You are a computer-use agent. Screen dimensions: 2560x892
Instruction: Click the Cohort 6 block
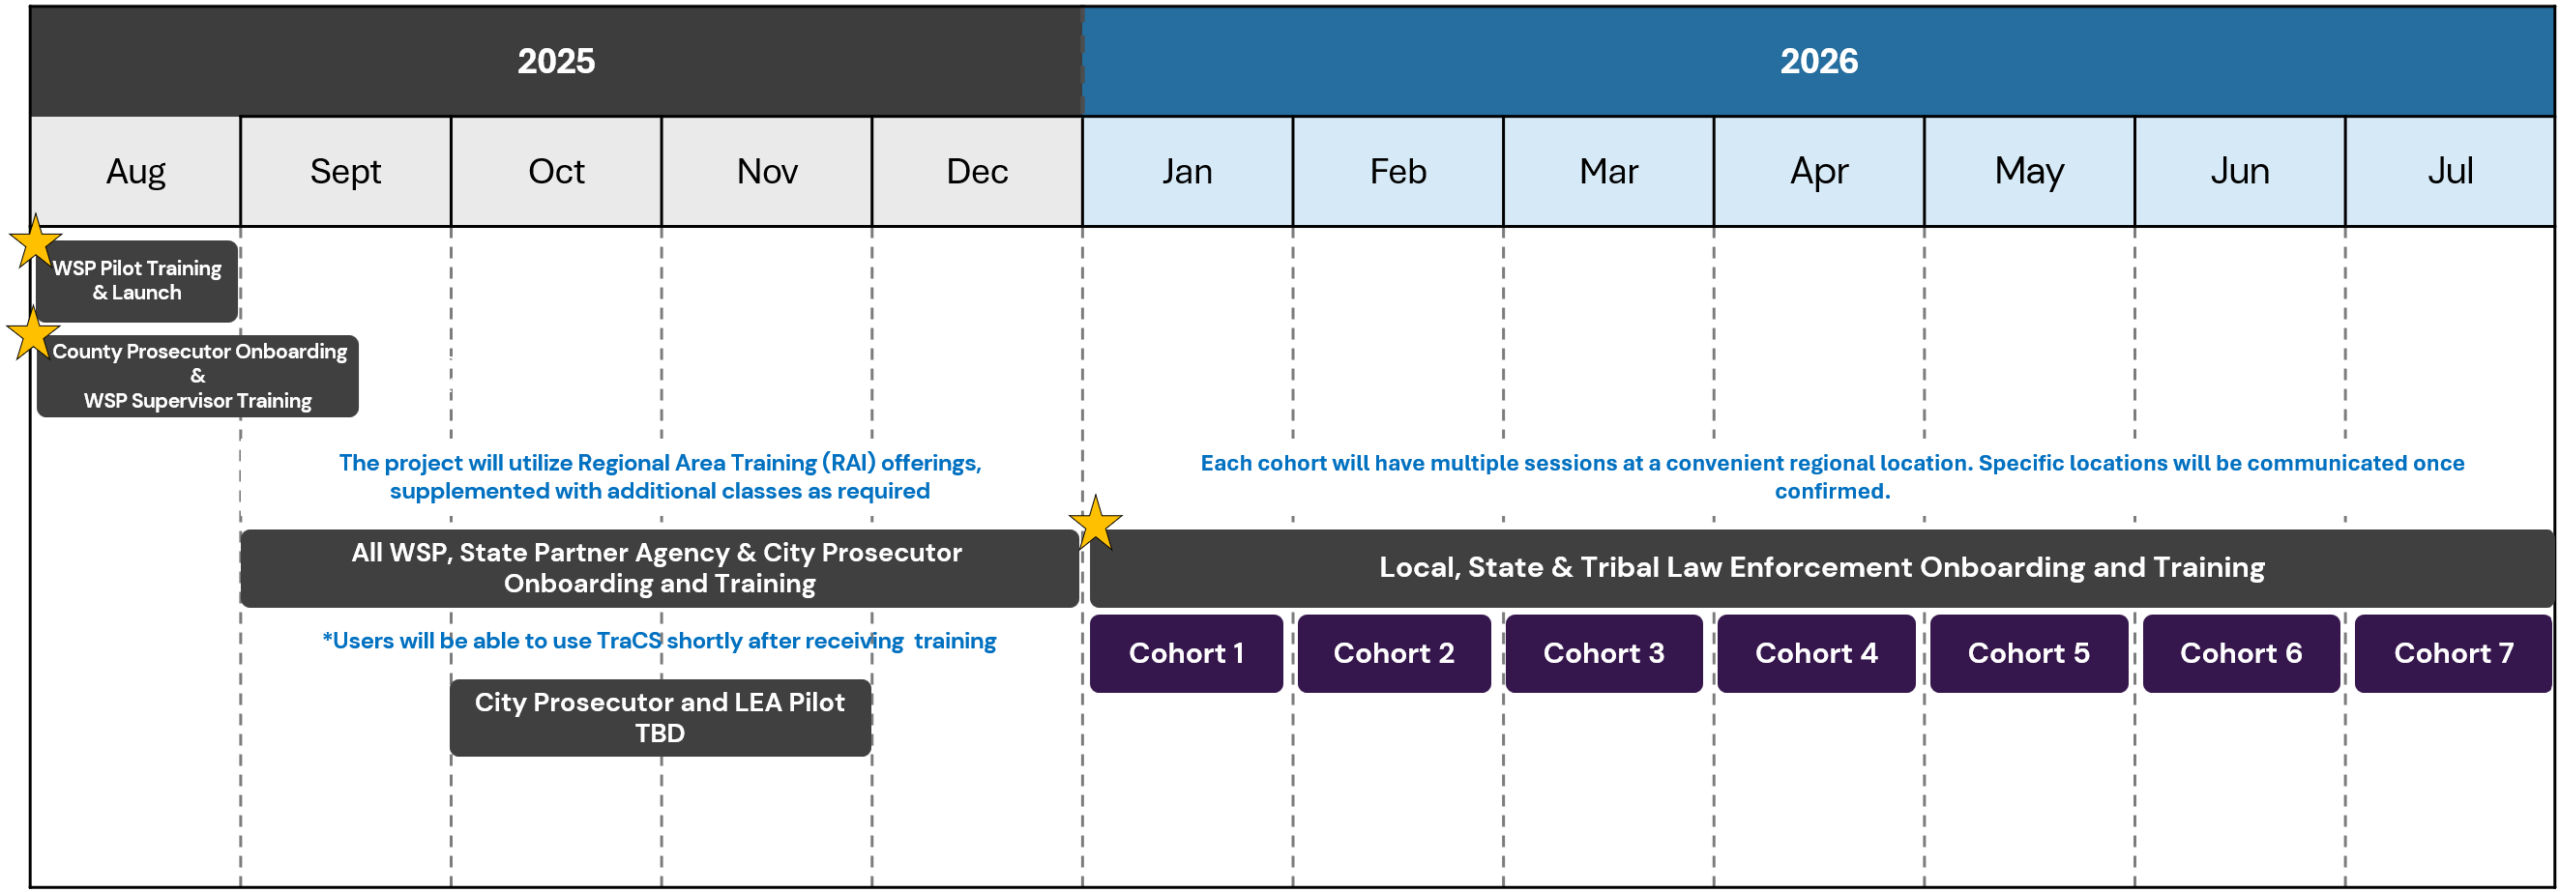point(2240,653)
